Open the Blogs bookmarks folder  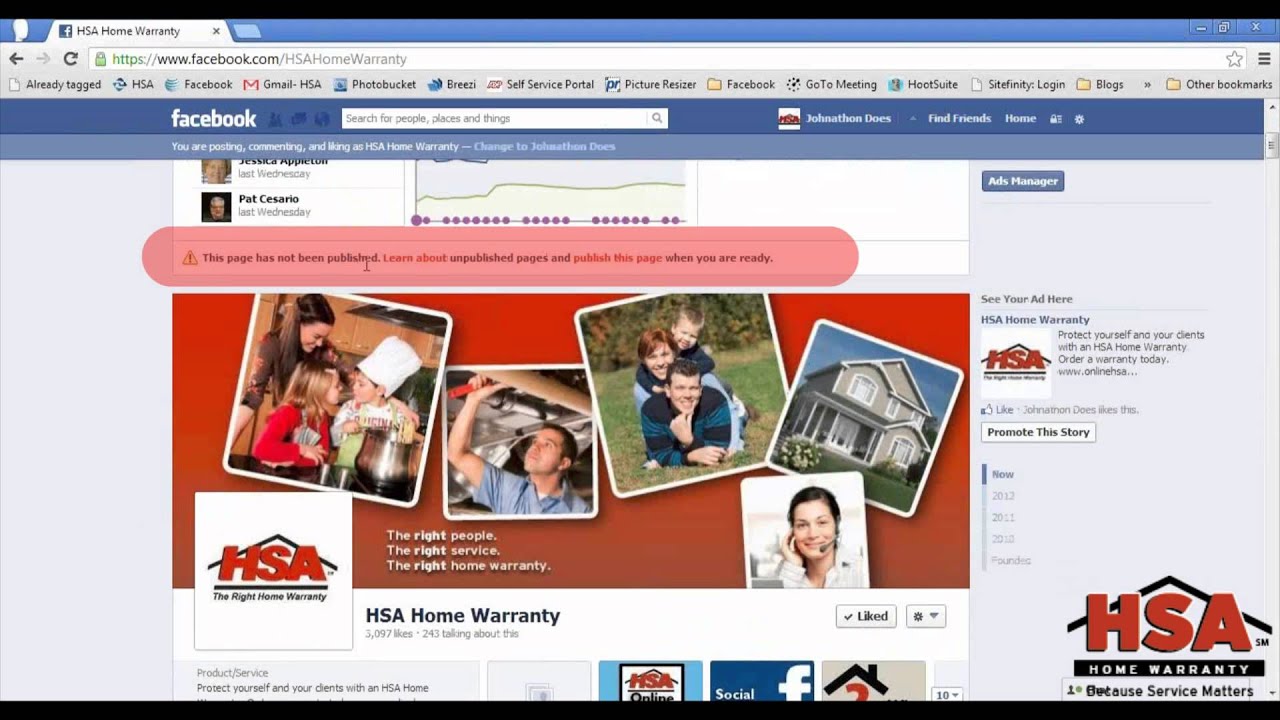coord(1100,85)
